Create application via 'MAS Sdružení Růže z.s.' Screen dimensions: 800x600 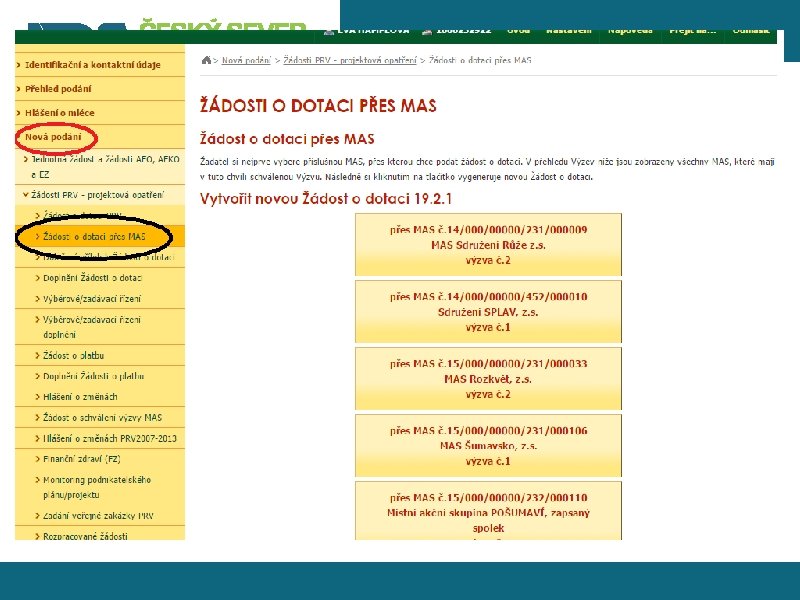(x=488, y=245)
